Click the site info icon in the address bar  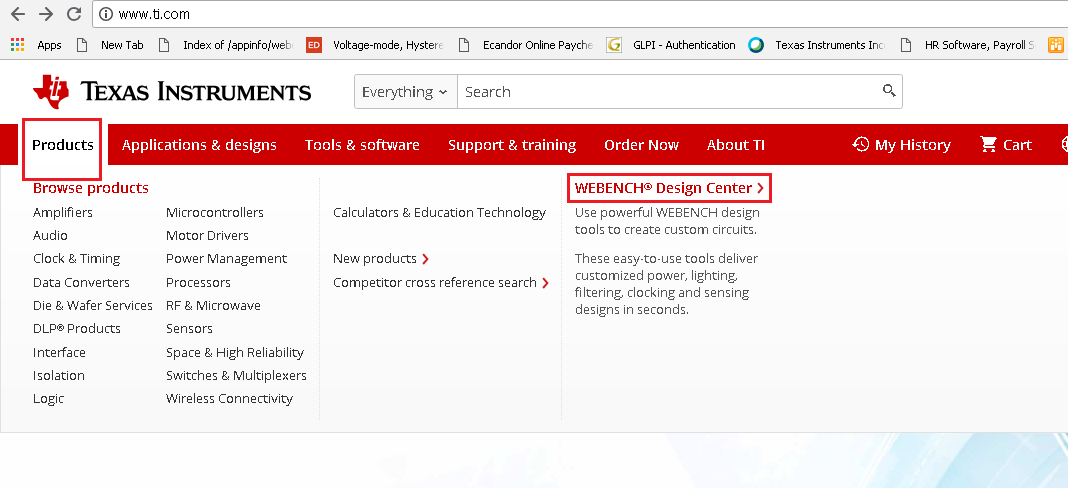pos(106,14)
